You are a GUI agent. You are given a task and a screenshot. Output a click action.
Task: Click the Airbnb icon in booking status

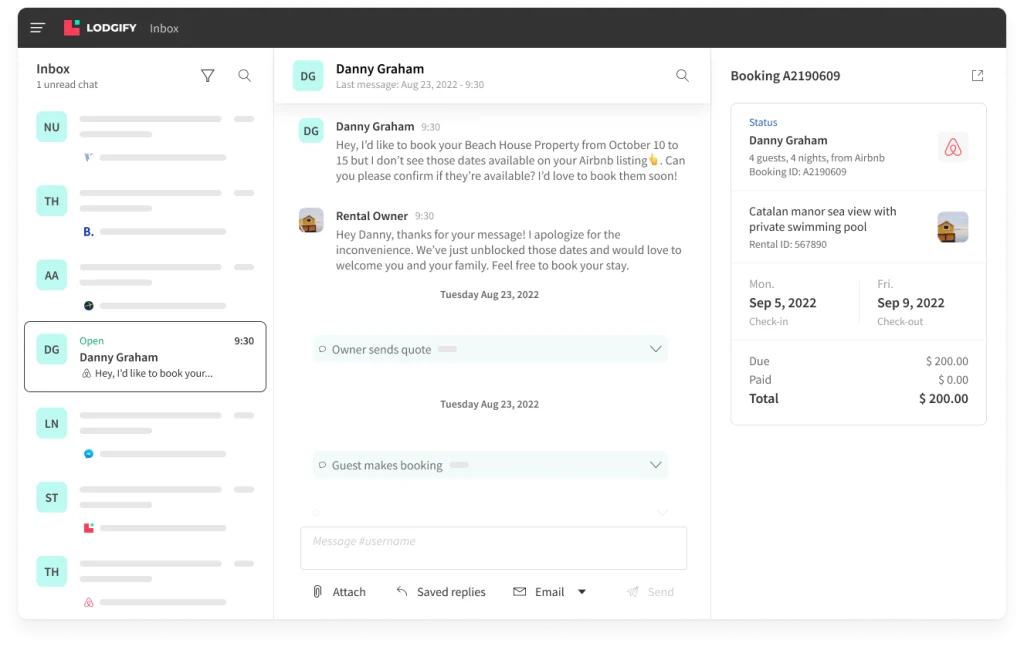tap(952, 148)
